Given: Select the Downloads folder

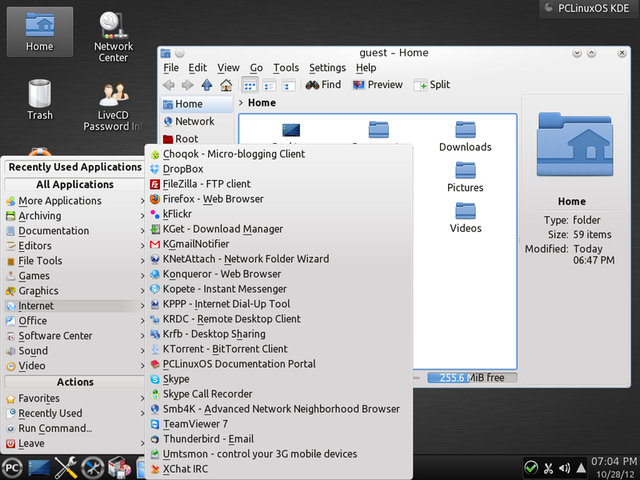Looking at the screenshot, I should coord(465,137).
